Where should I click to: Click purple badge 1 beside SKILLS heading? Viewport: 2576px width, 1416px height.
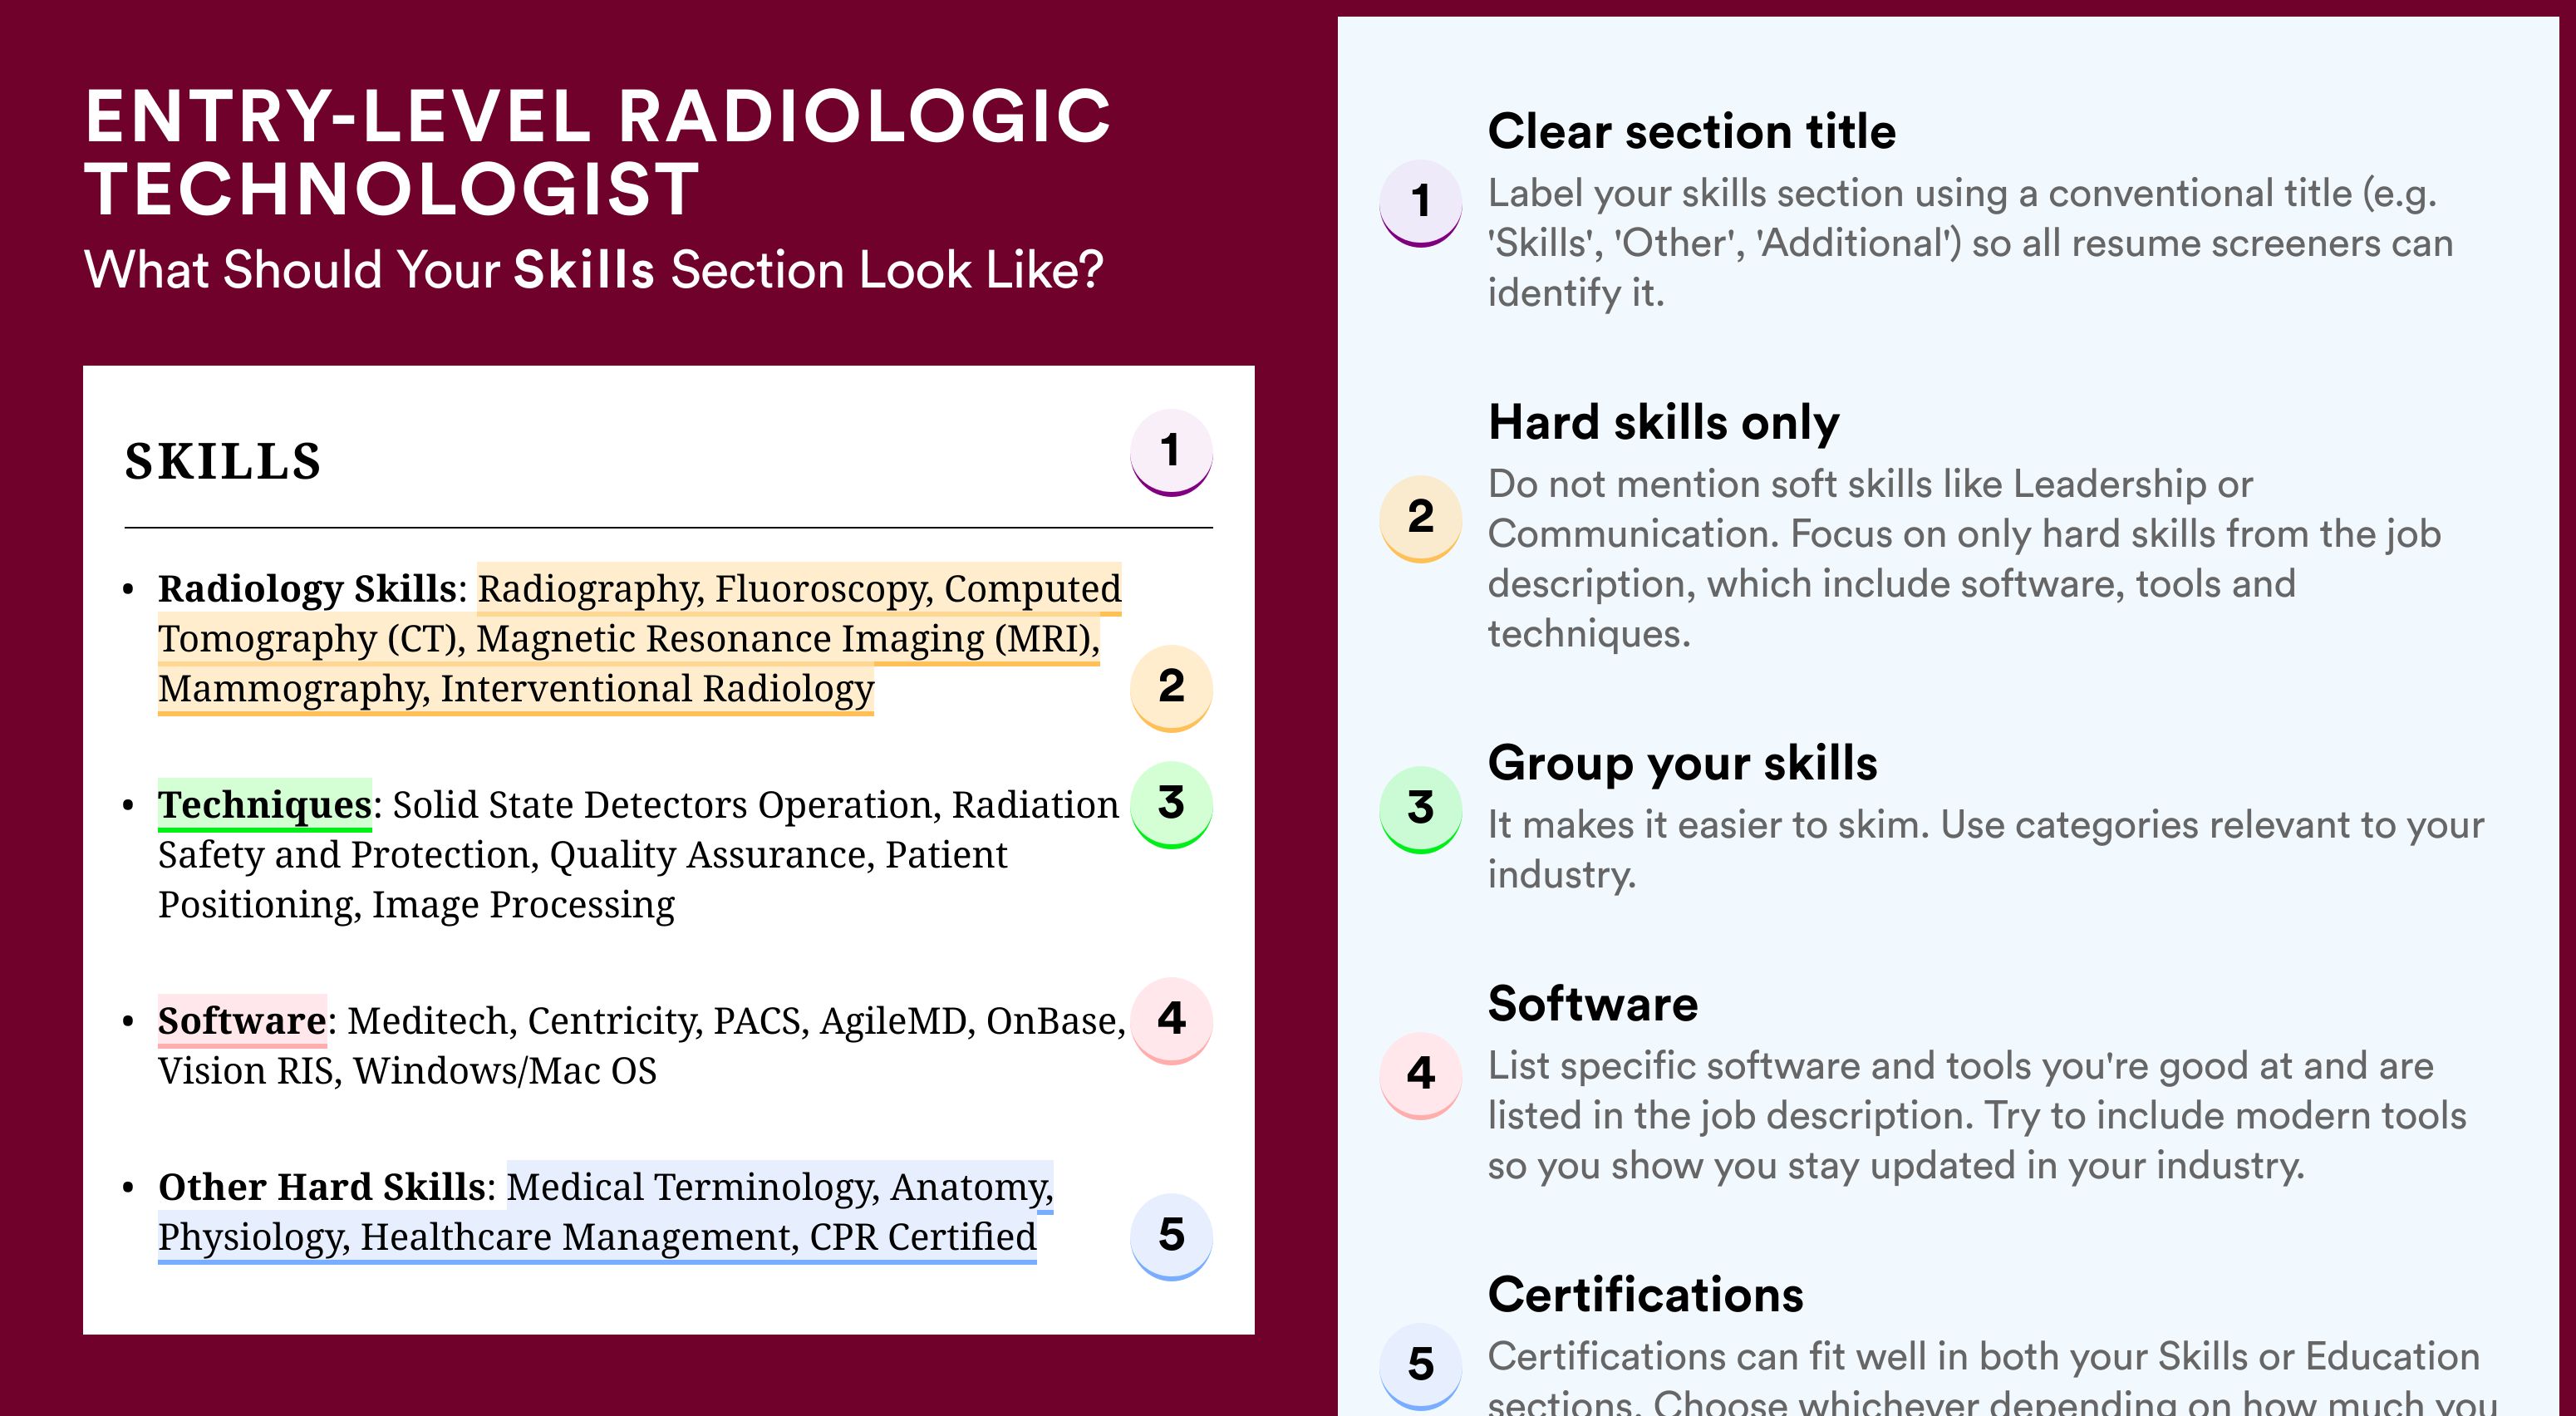pos(1171,452)
